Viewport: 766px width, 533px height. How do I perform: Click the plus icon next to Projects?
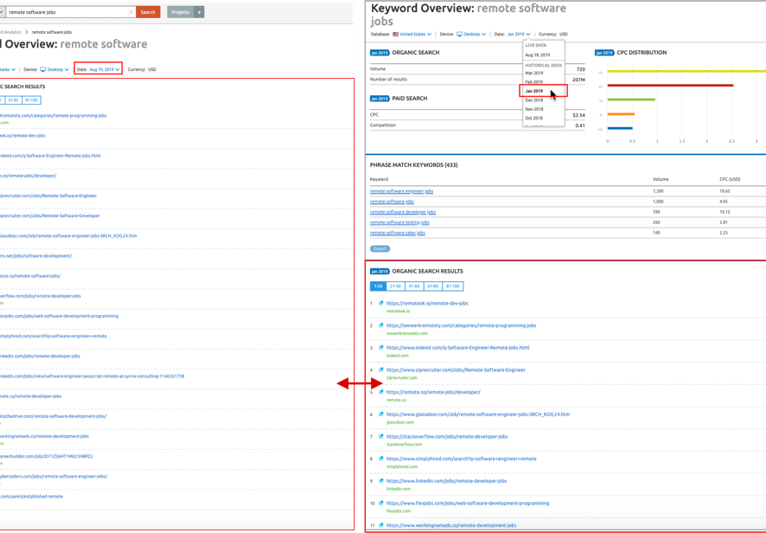click(x=199, y=12)
